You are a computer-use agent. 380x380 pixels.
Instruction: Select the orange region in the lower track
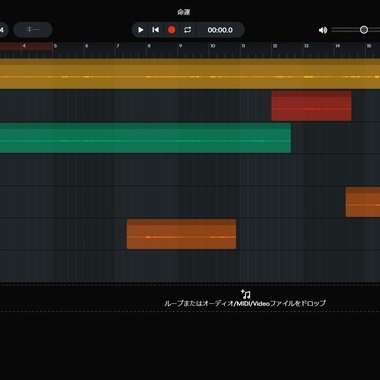tap(181, 234)
